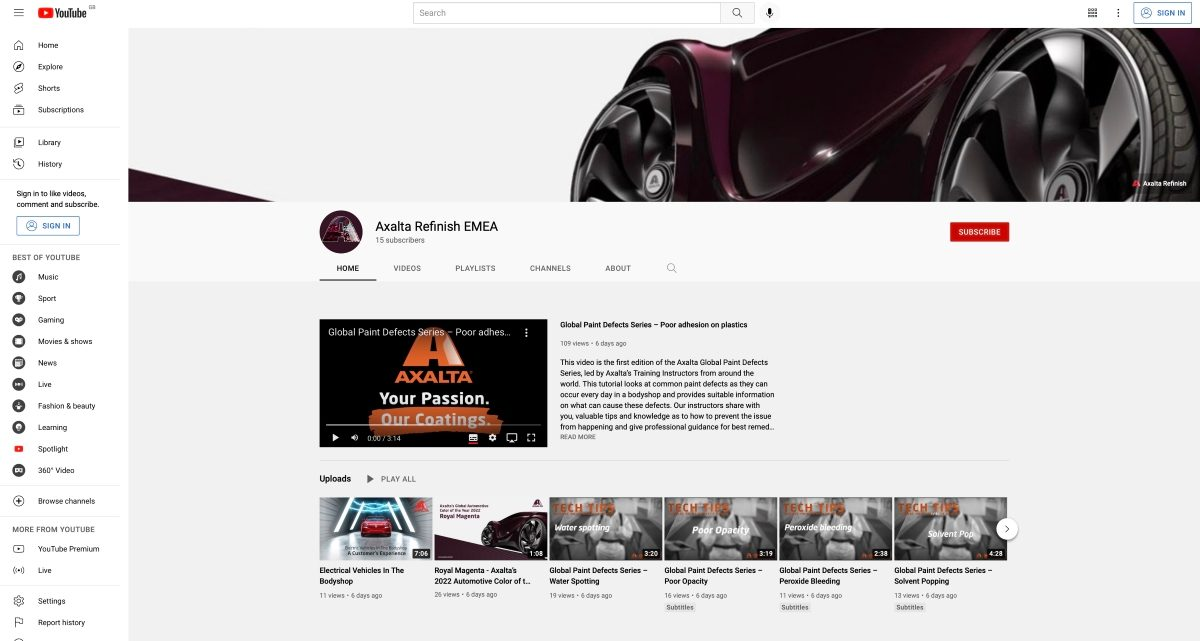Click Axalta Refinish banner link
Viewport: 1200px width, 641px height.
(1159, 183)
